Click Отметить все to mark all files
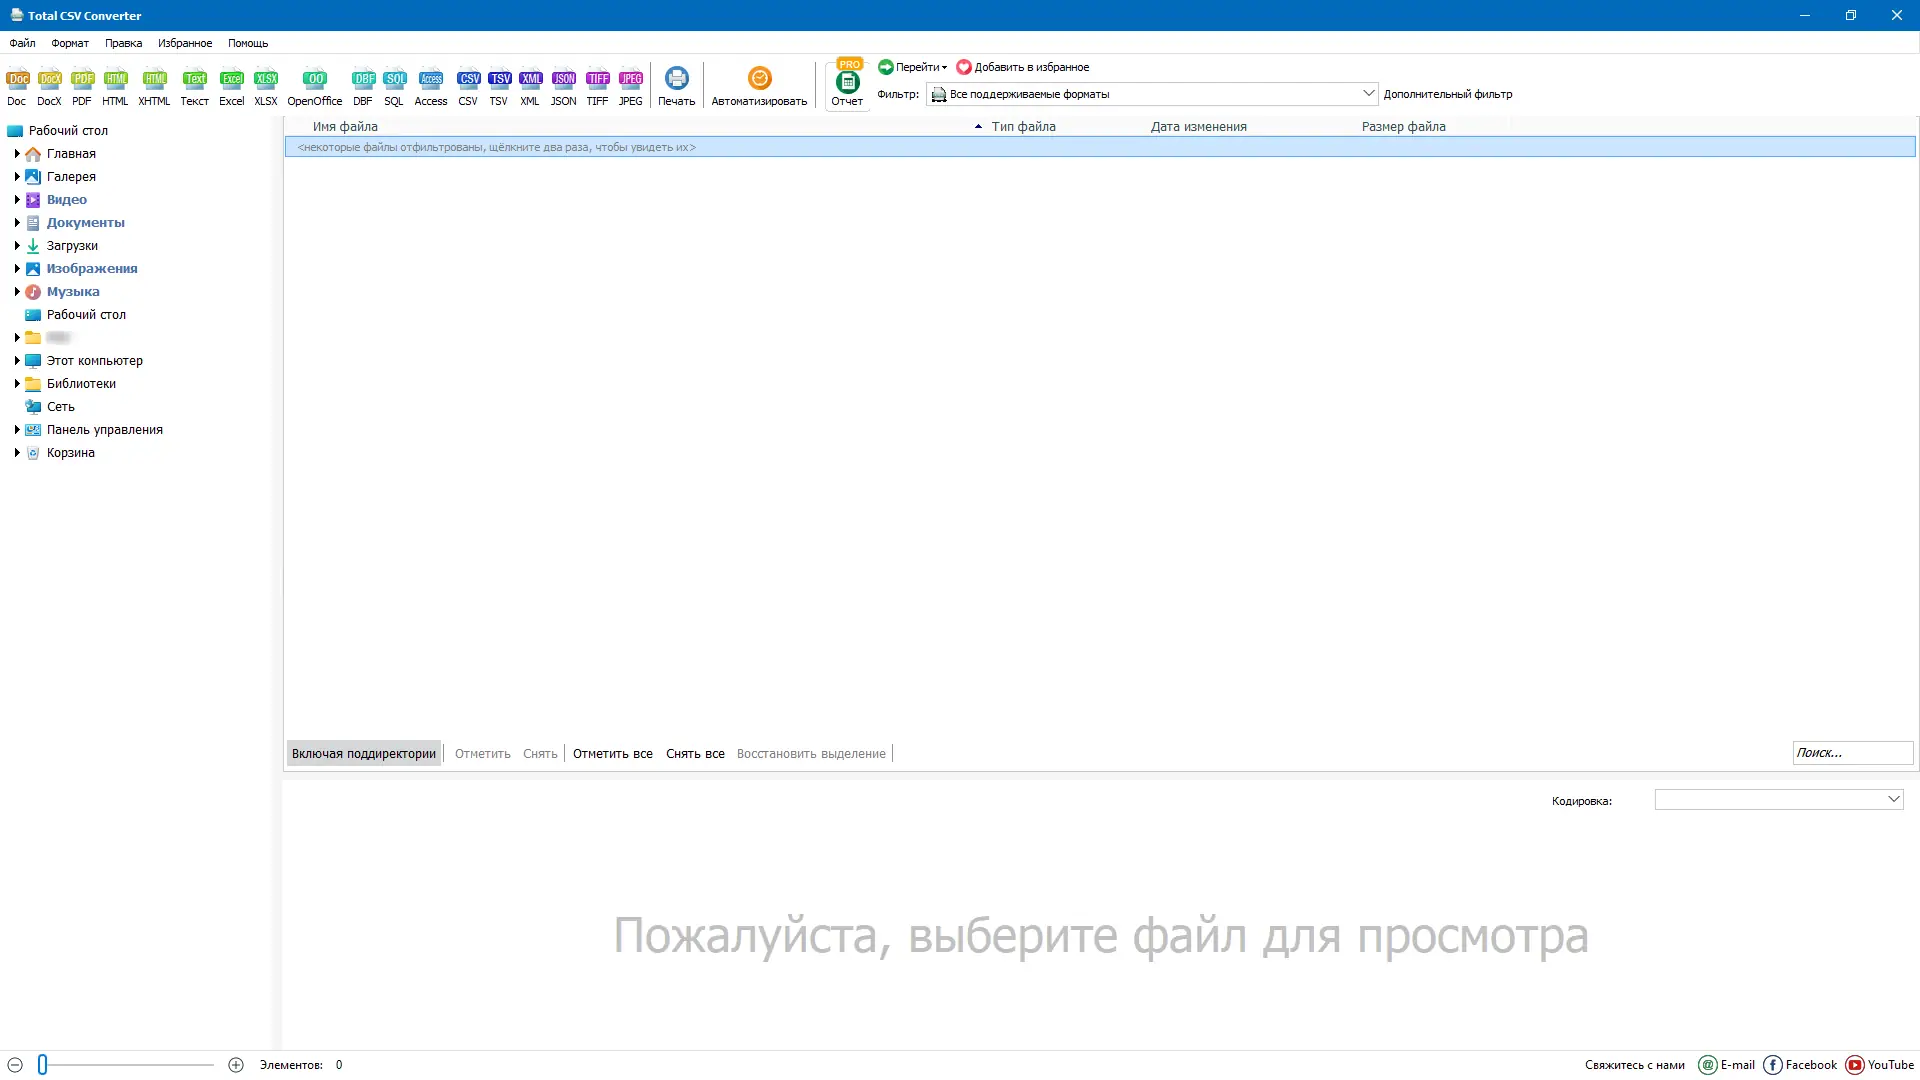The width and height of the screenshot is (1920, 1080). (x=612, y=753)
